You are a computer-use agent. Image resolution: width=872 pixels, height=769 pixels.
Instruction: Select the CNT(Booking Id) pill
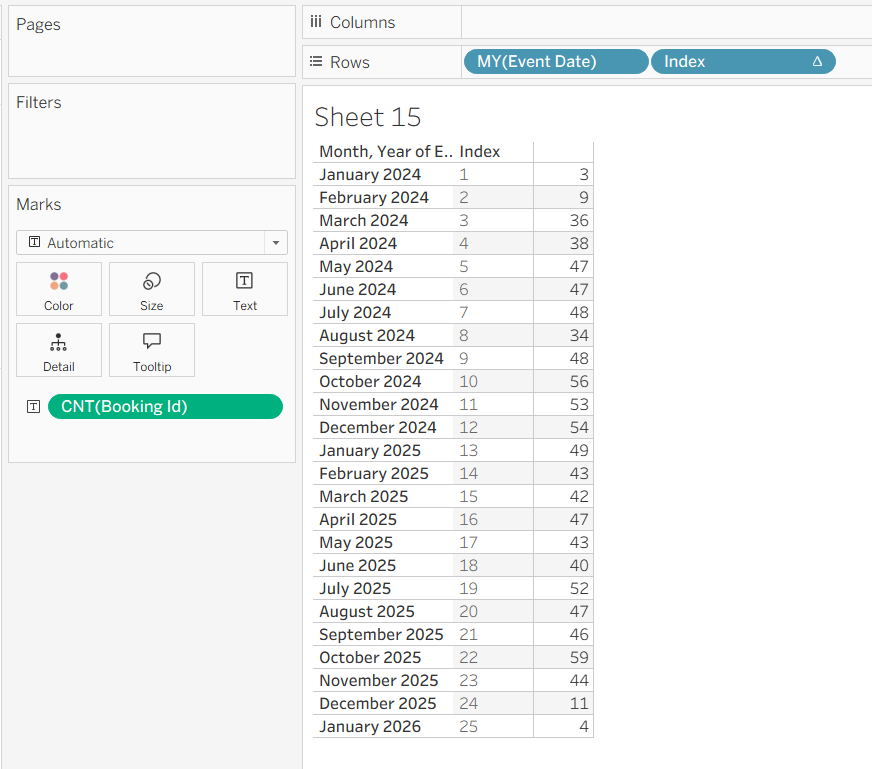pos(165,407)
